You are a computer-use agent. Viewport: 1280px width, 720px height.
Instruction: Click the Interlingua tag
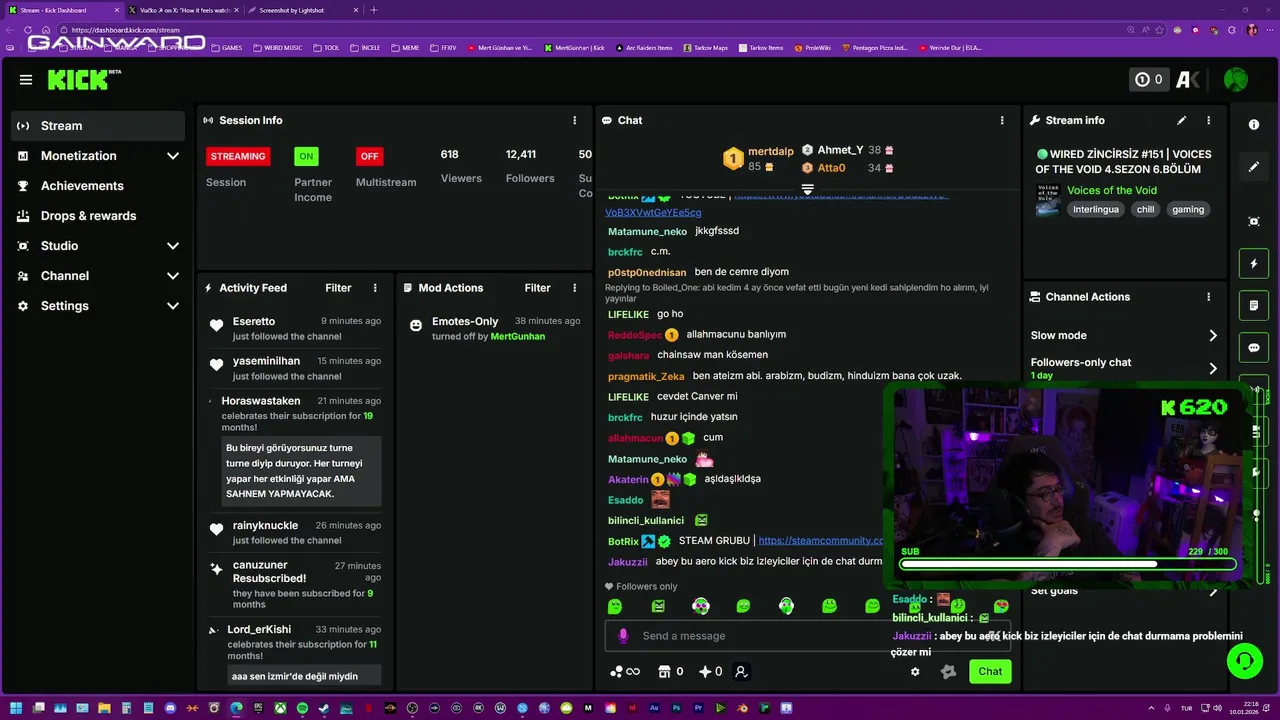(1096, 210)
